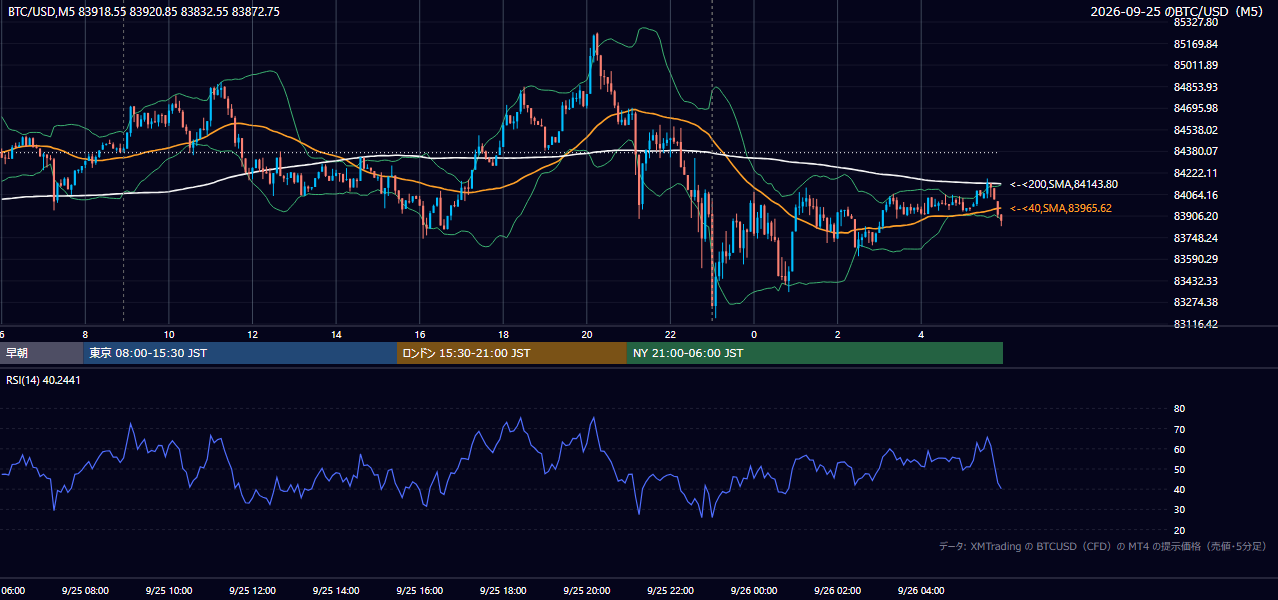Click the データ: XMTrading data source caption
The image size is (1278, 600).
1103,546
